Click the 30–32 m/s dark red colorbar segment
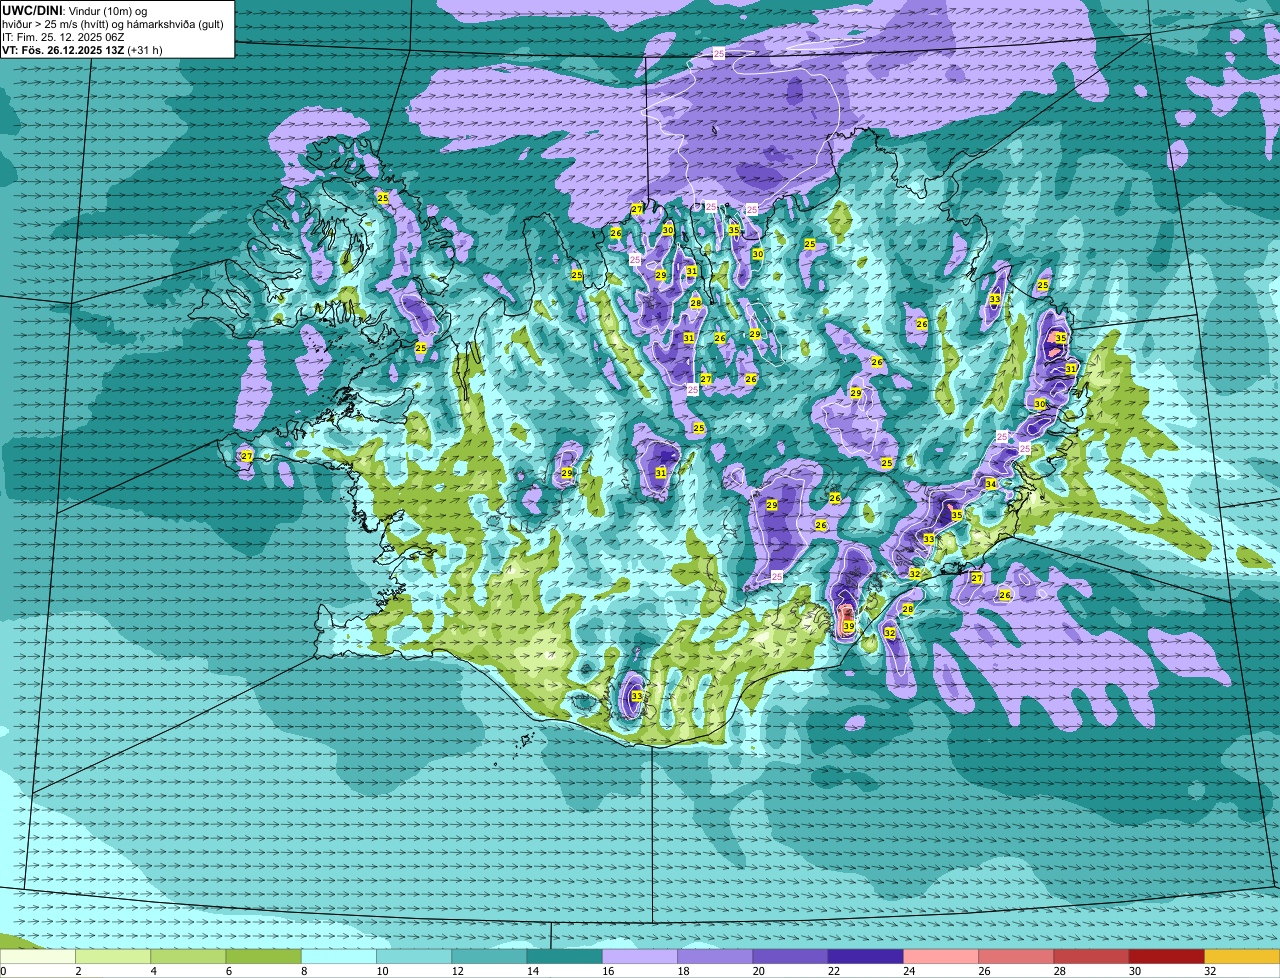Screen dimensions: 1280x978 pos(1167,956)
